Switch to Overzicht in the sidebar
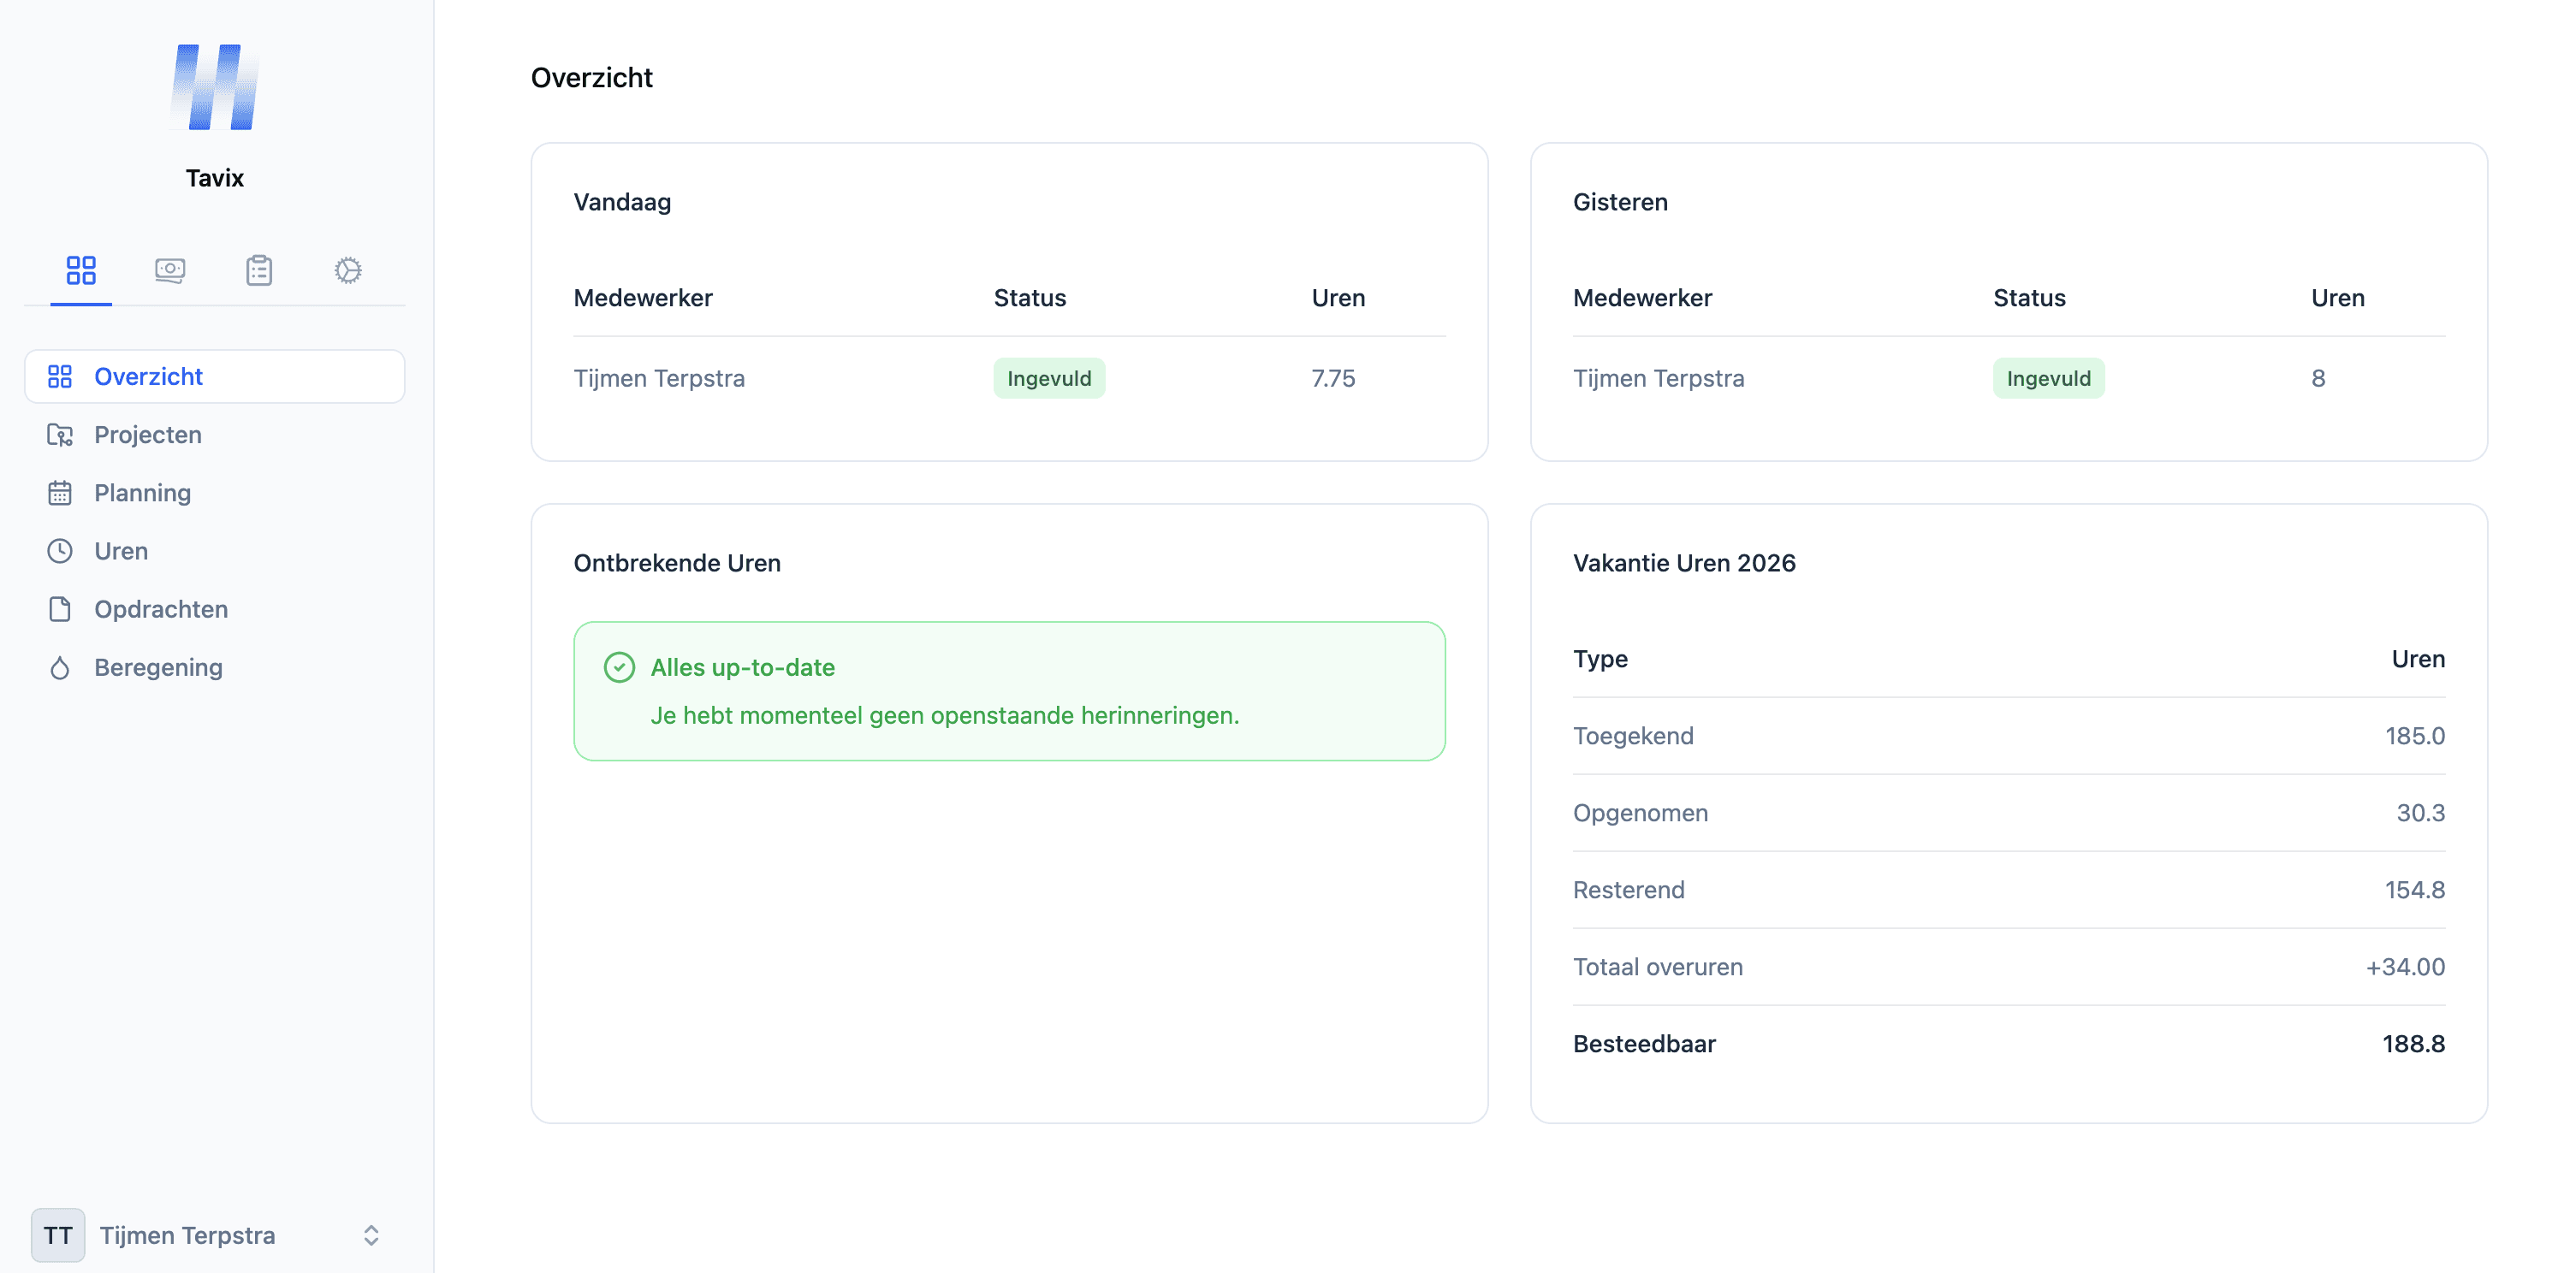This screenshot has height=1273, width=2576. pyautogui.click(x=149, y=376)
